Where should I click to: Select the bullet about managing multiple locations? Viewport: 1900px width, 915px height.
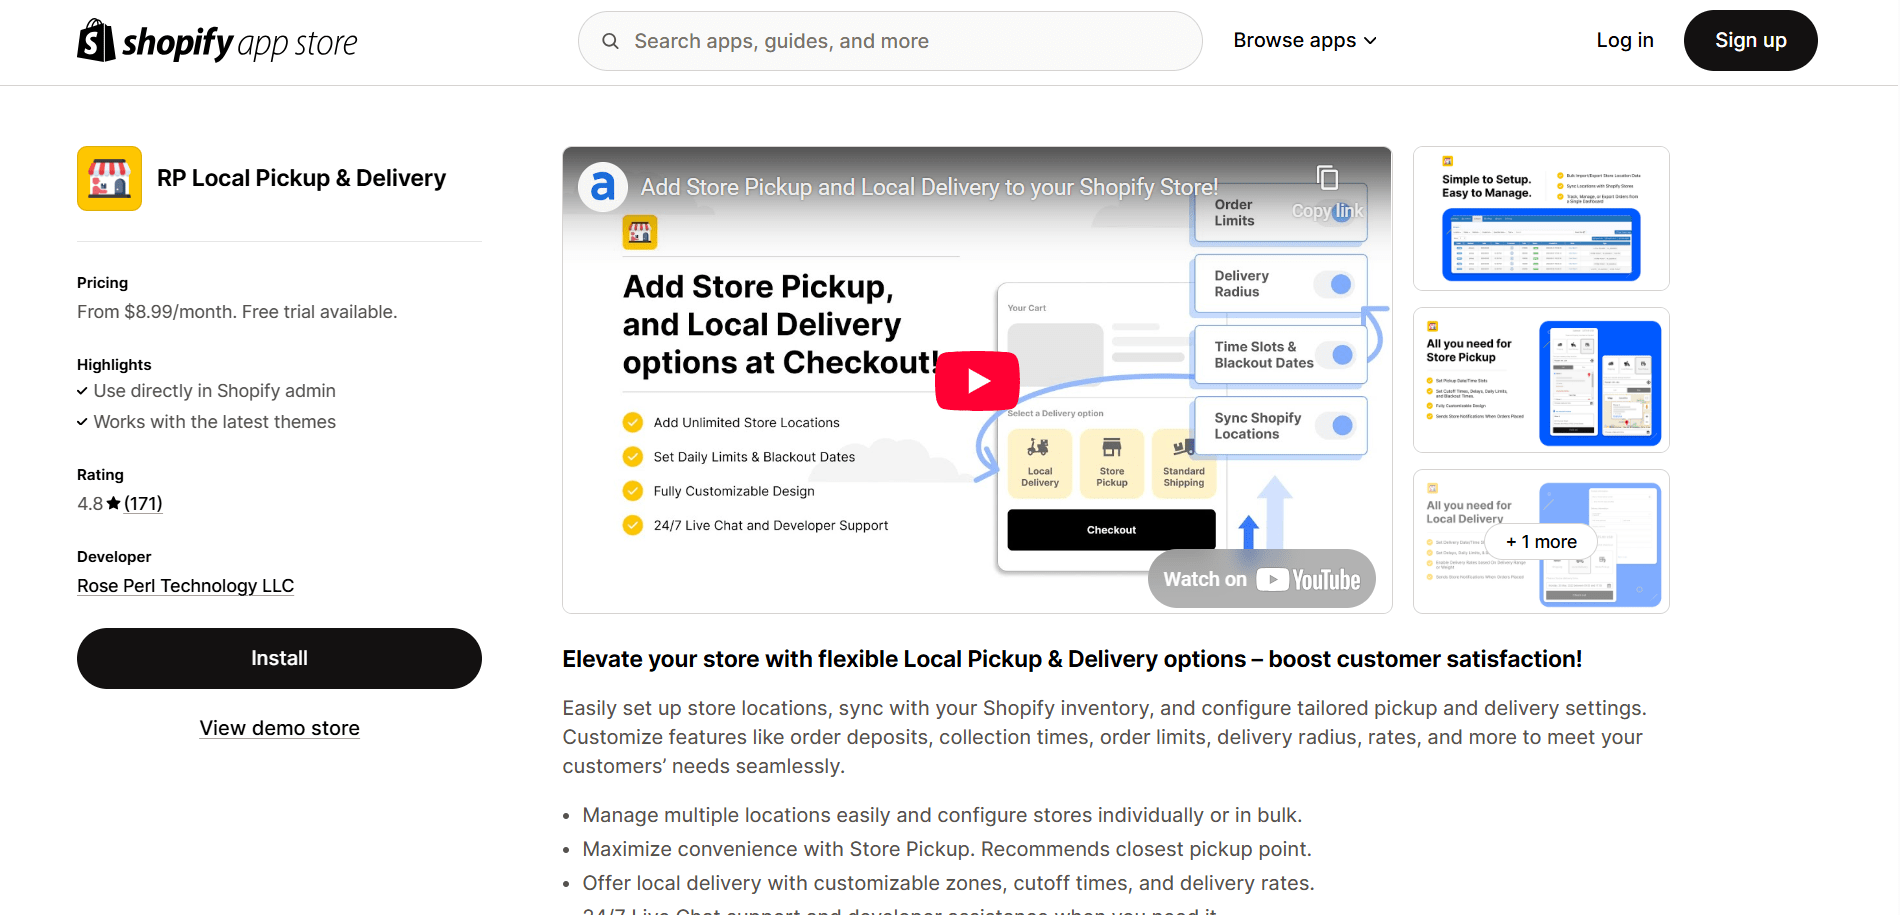pos(942,815)
